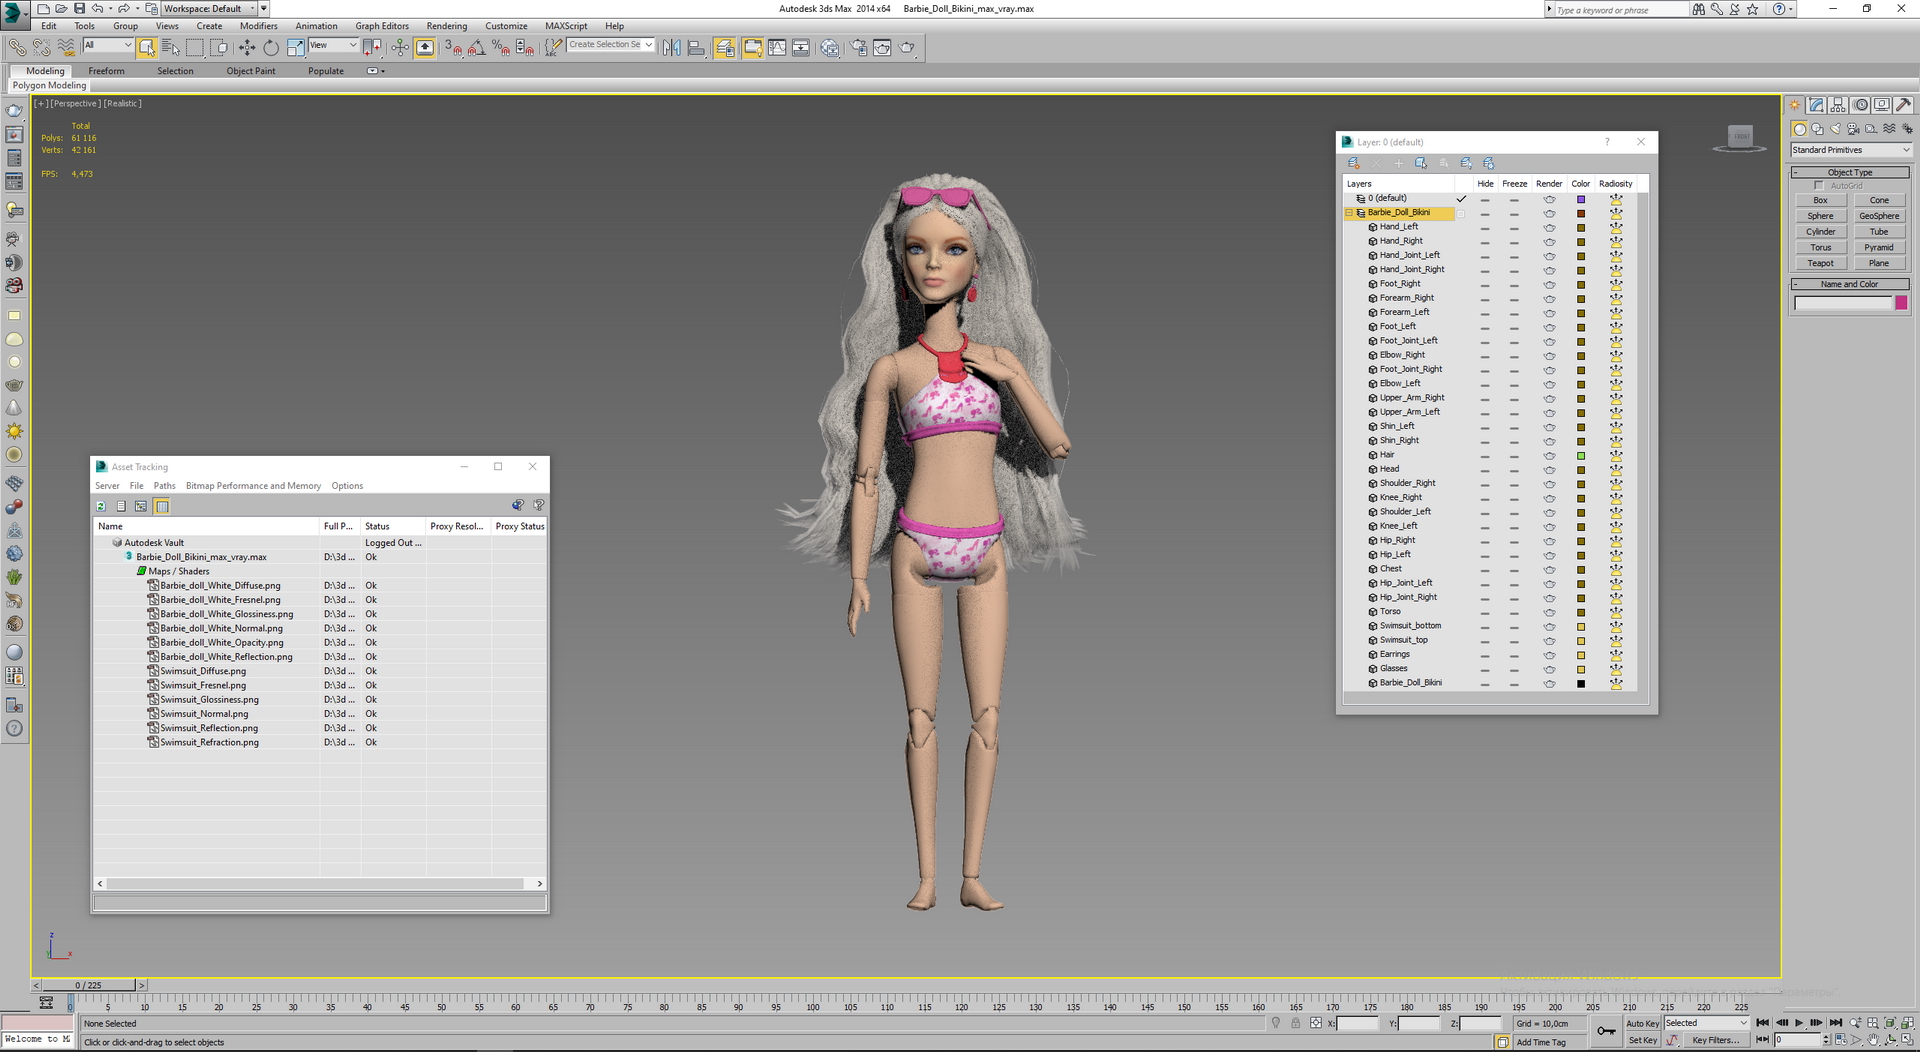Collapse the Name and Color rollout
The width and height of the screenshot is (1920, 1052).
pos(1850,285)
